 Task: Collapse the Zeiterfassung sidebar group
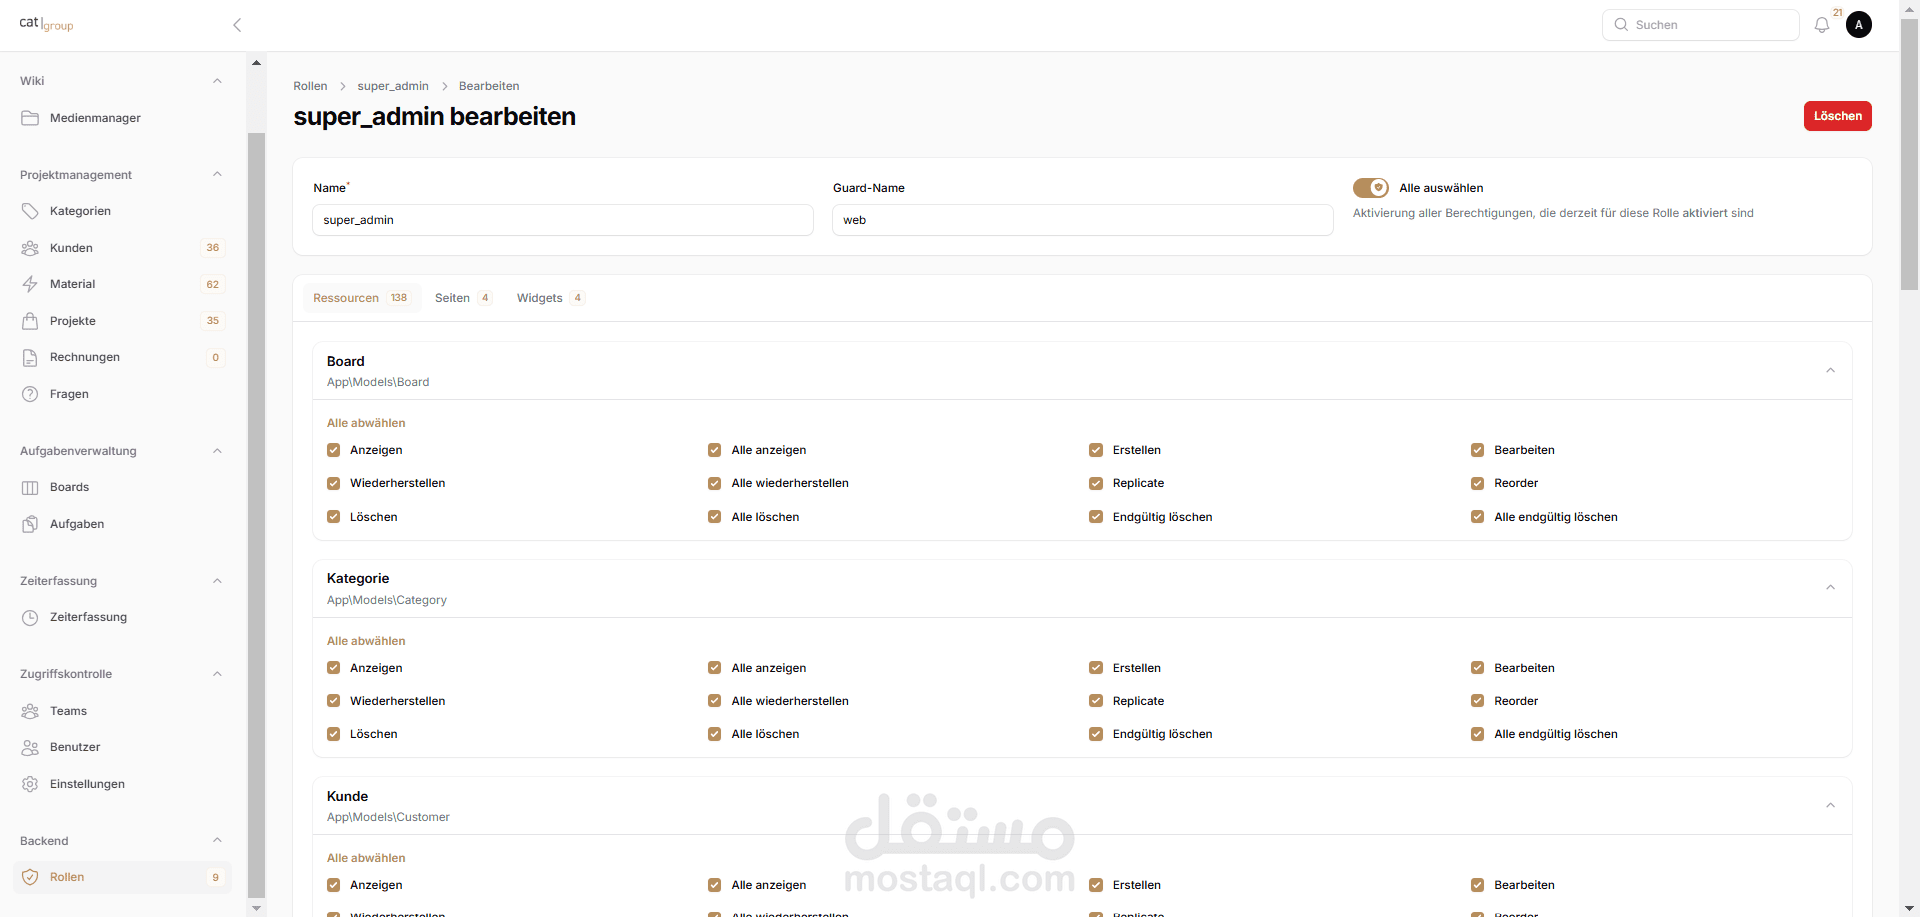tap(217, 581)
